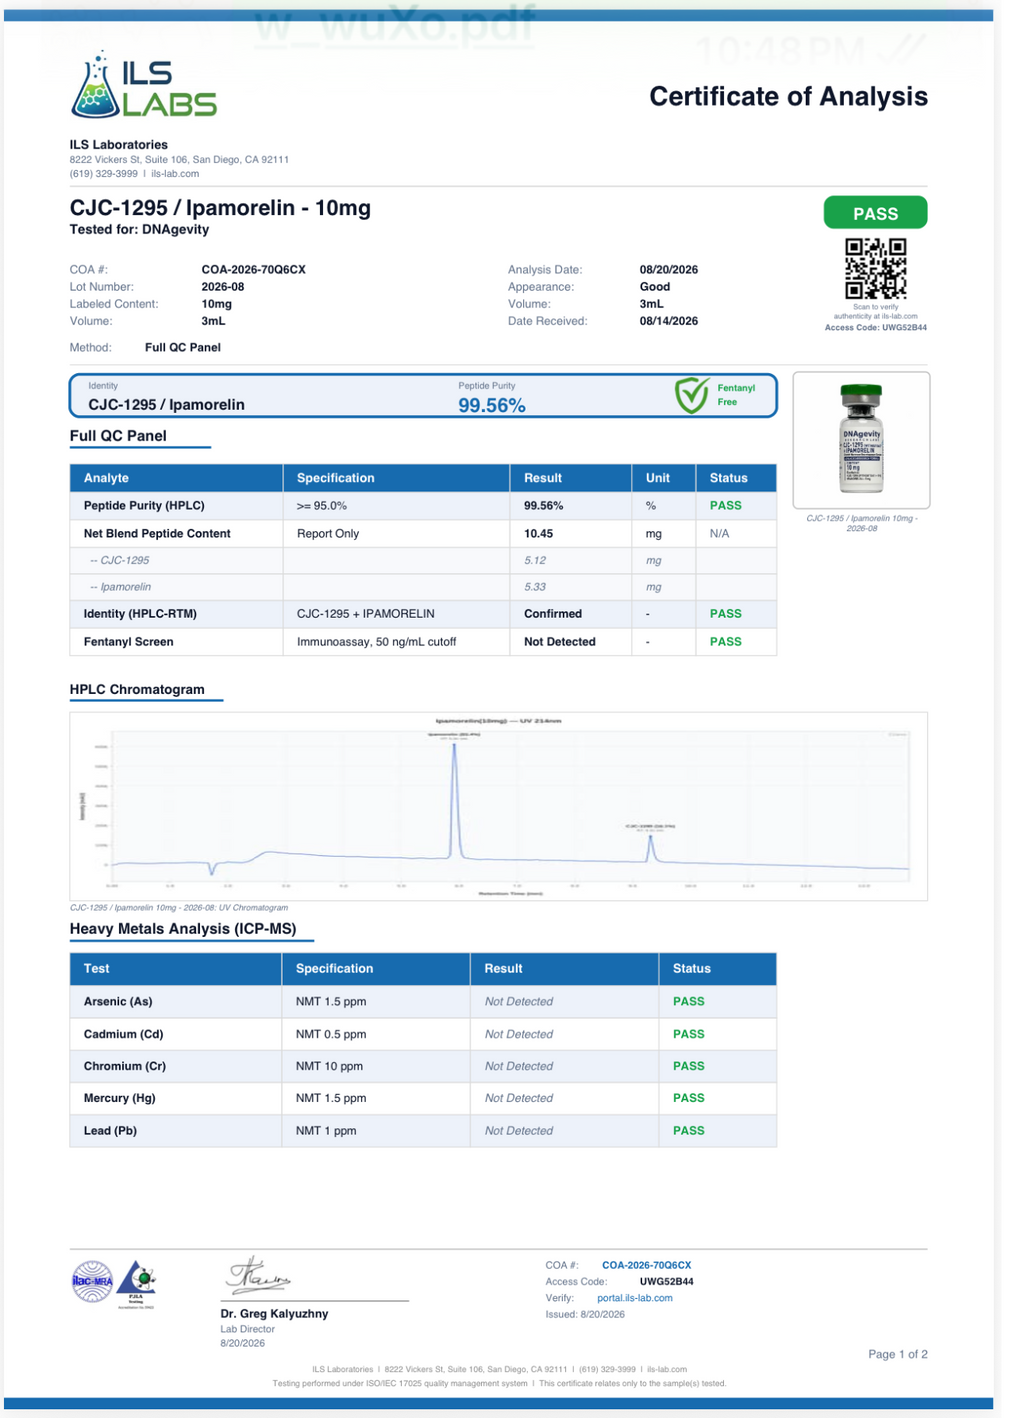
Task: Select the chromatogram caption below the chart
Action: [x=179, y=908]
